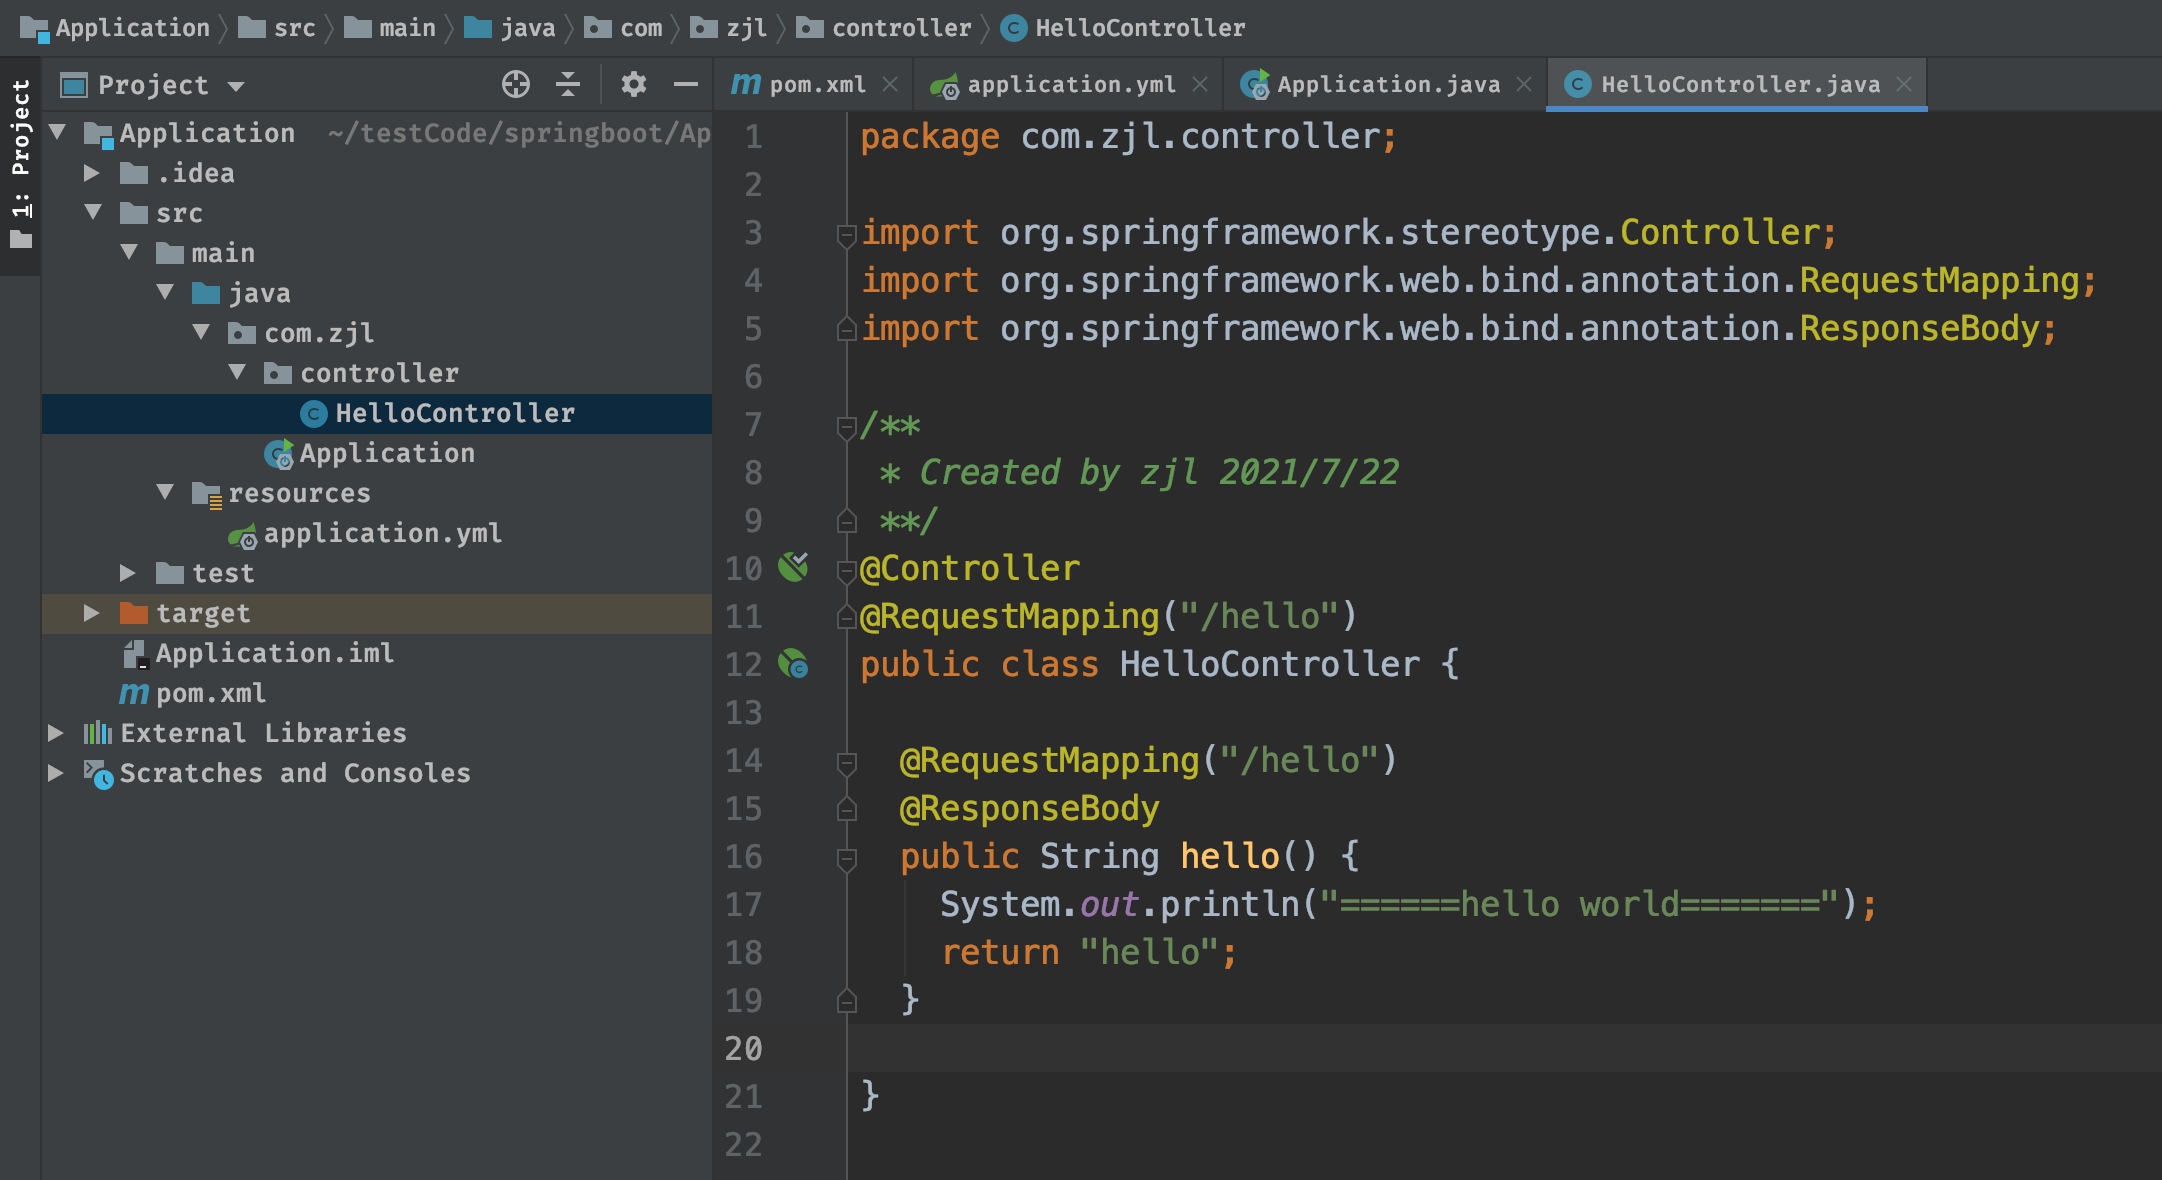Collapse the controller package
This screenshot has height=1180, width=2162.
click(237, 372)
